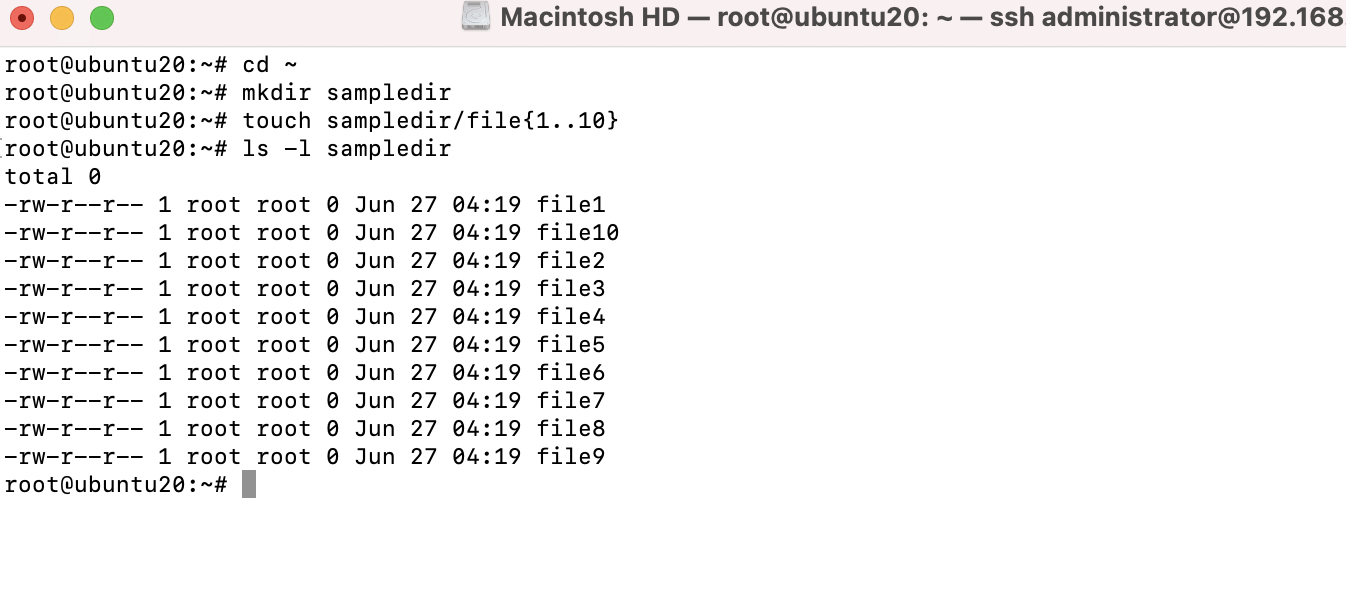The width and height of the screenshot is (1346, 590).
Task: Click the 'touch sampledir/file{1..10}' command
Action: pyautogui.click(x=431, y=121)
